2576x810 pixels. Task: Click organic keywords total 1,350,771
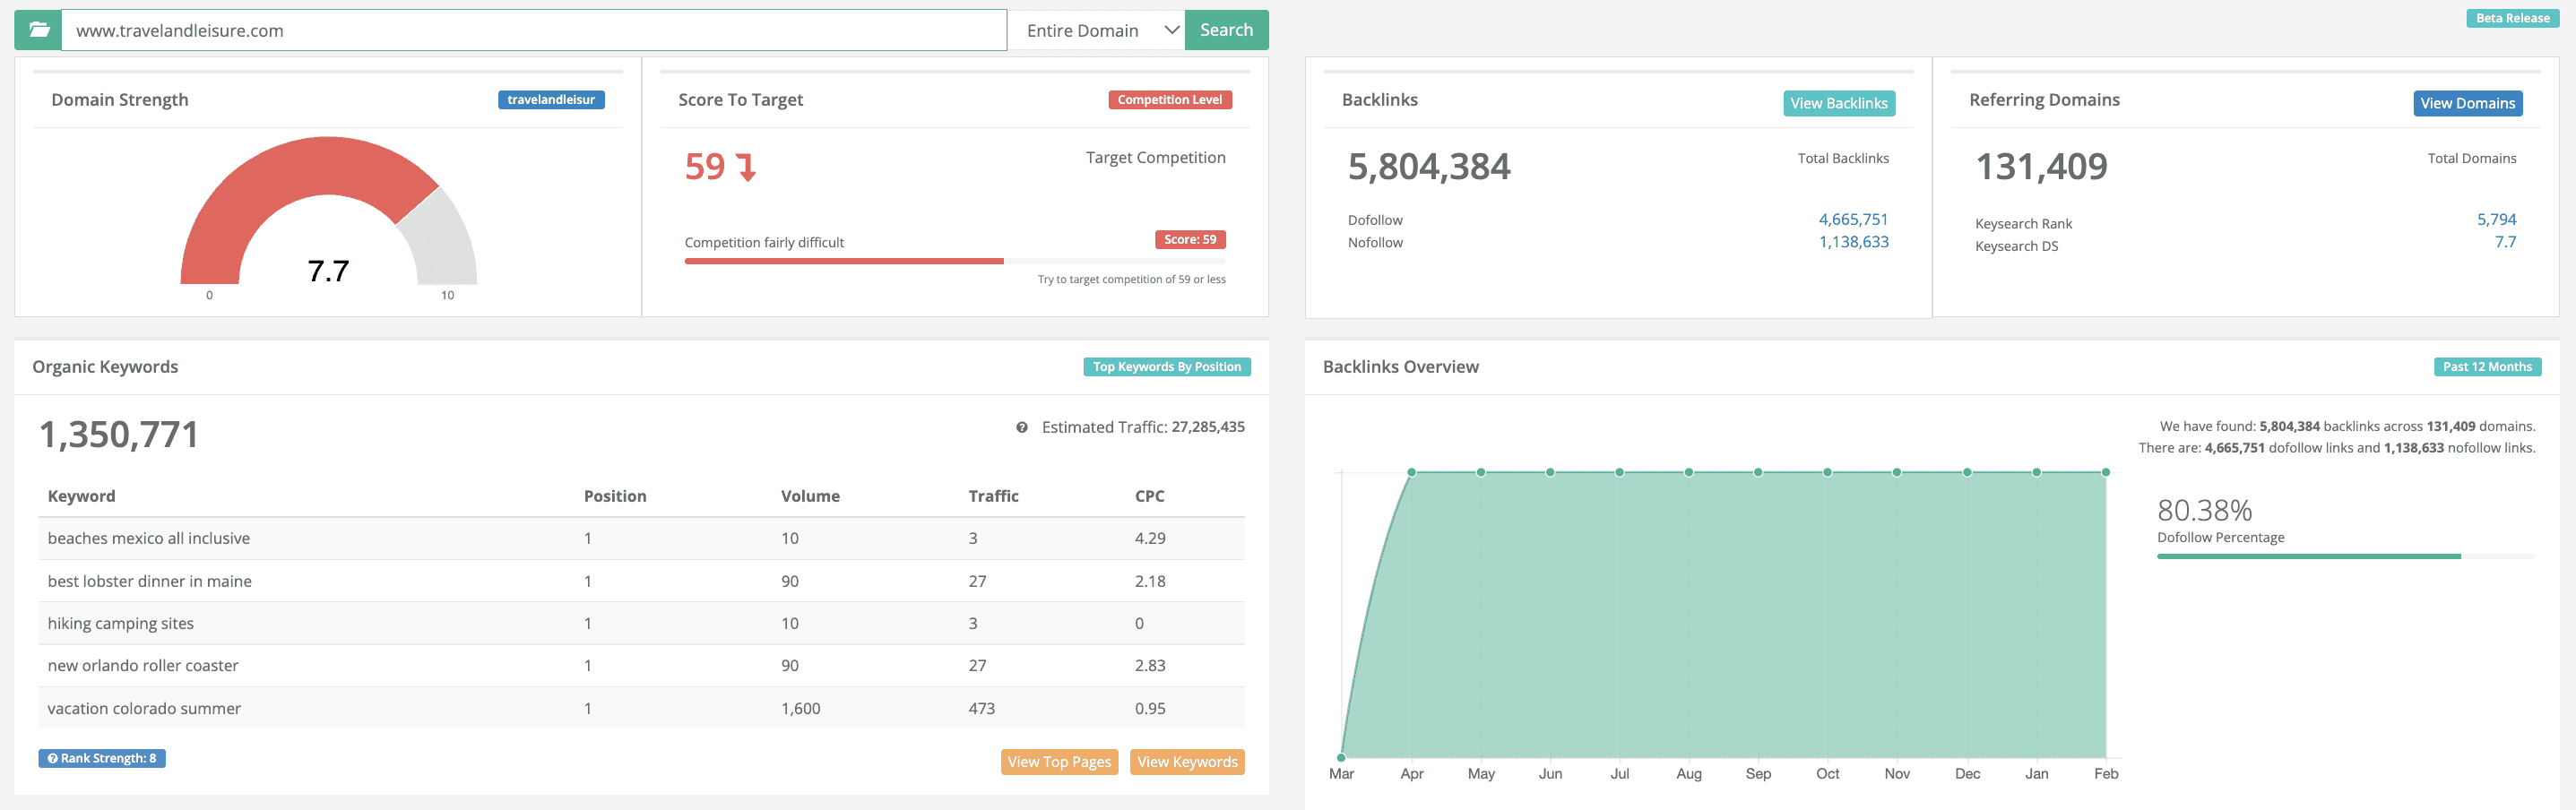pos(118,434)
